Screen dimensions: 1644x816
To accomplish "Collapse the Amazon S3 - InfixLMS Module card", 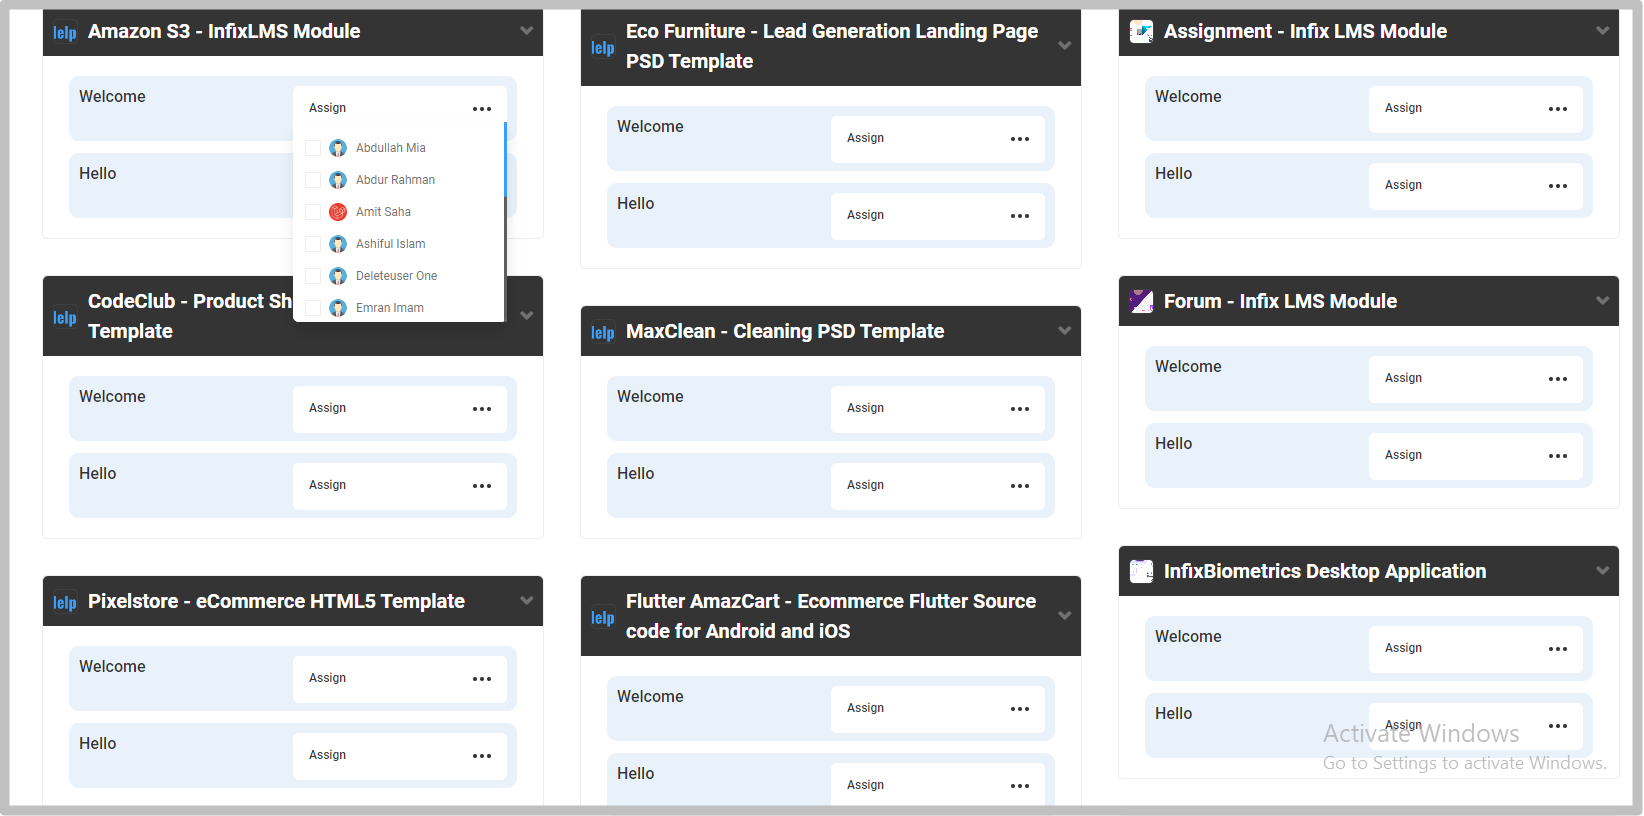I will pyautogui.click(x=526, y=31).
